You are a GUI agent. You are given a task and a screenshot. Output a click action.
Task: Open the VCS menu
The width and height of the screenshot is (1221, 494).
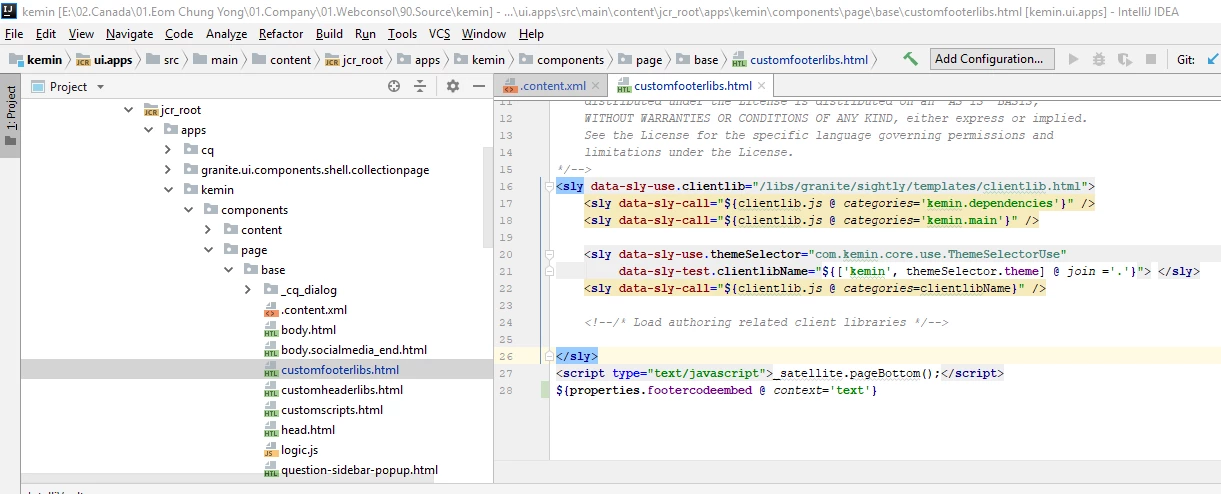[x=440, y=34]
